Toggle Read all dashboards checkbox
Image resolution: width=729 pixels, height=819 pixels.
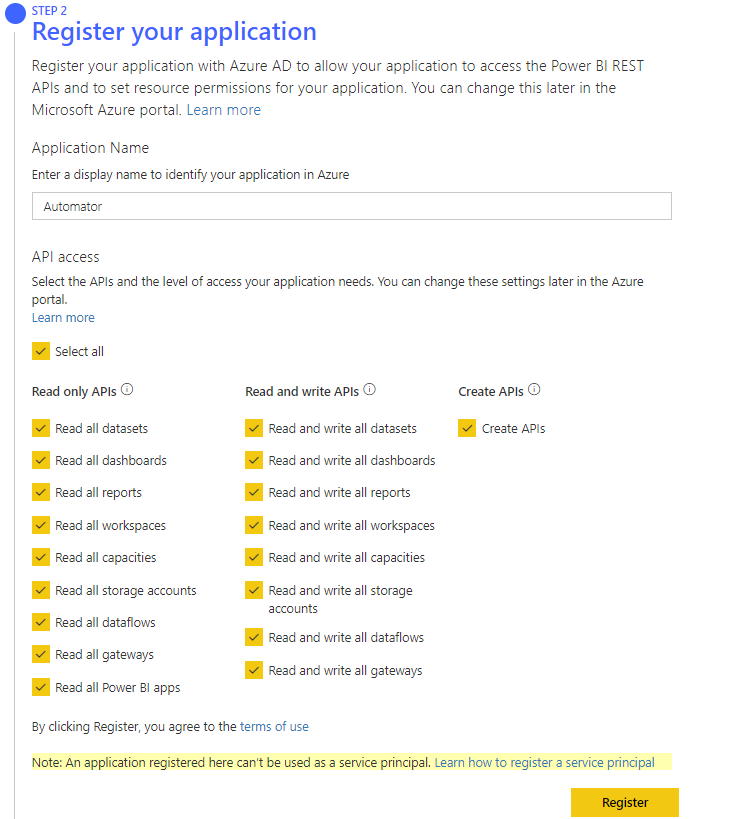tap(41, 461)
